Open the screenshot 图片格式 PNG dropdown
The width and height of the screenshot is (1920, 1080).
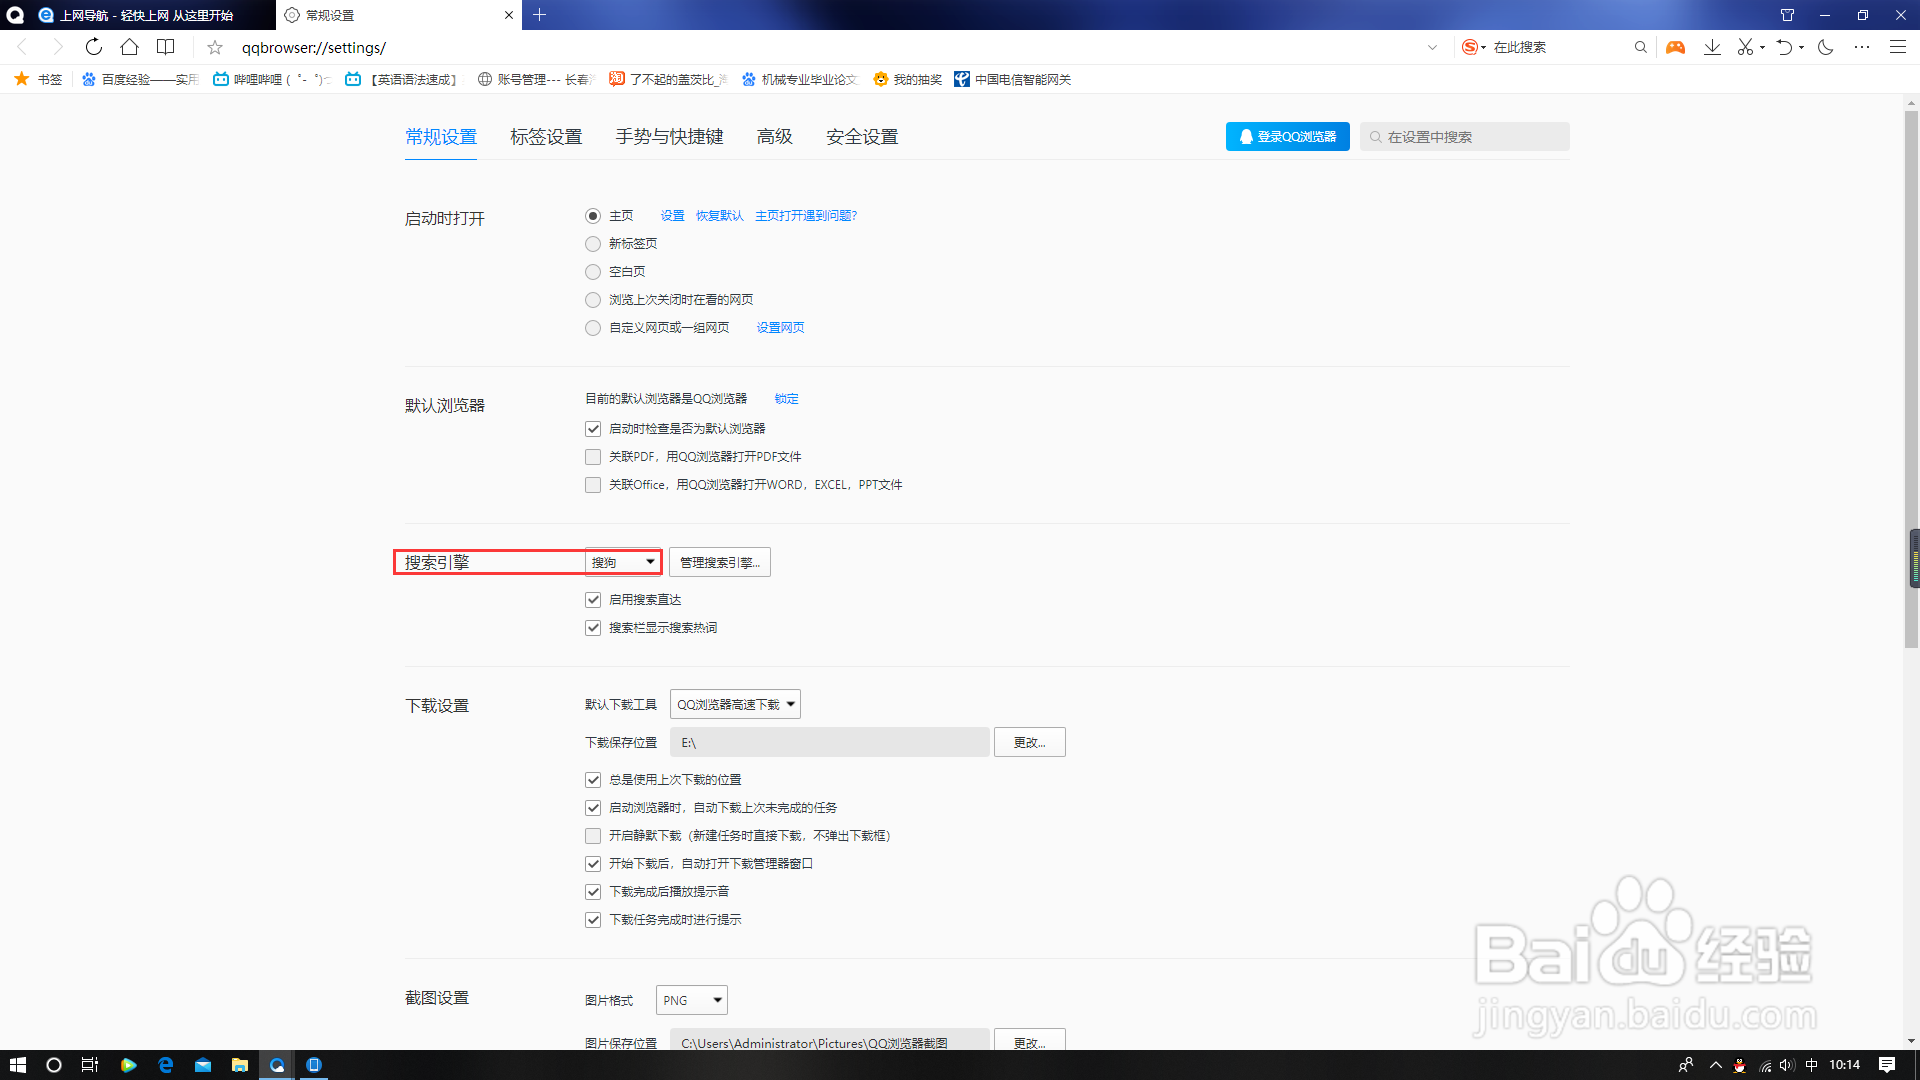(x=691, y=1000)
